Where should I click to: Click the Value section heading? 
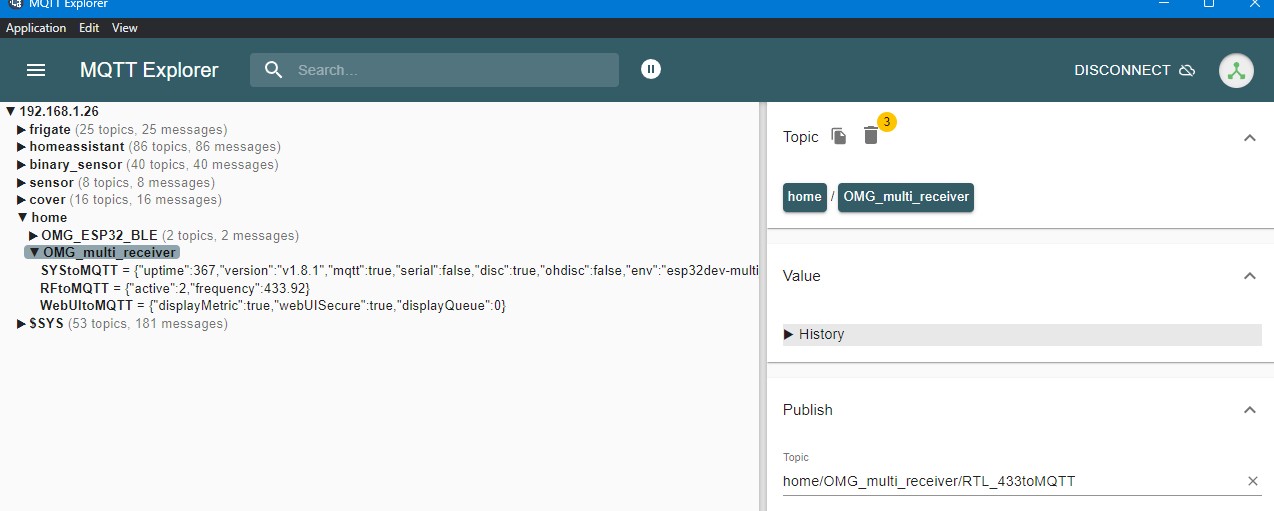click(x=802, y=275)
